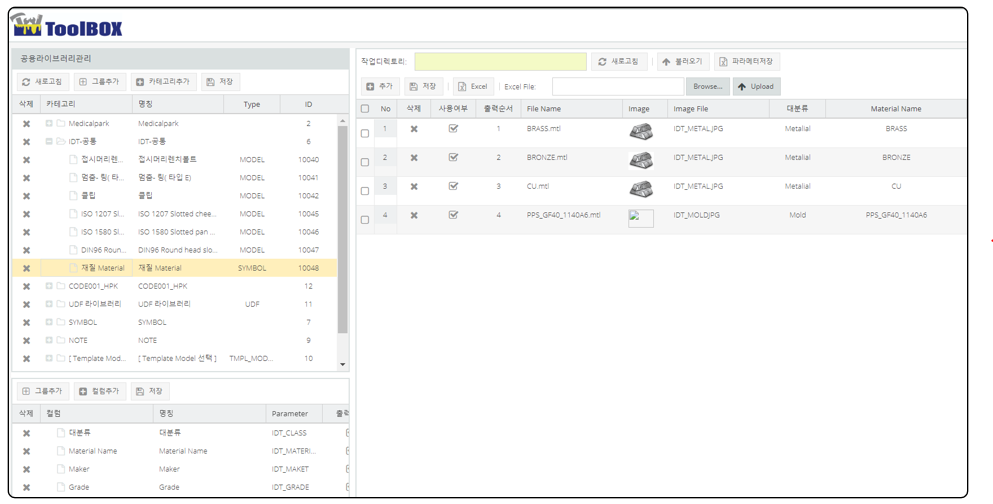Click 저장 above the category tree

click(220, 82)
